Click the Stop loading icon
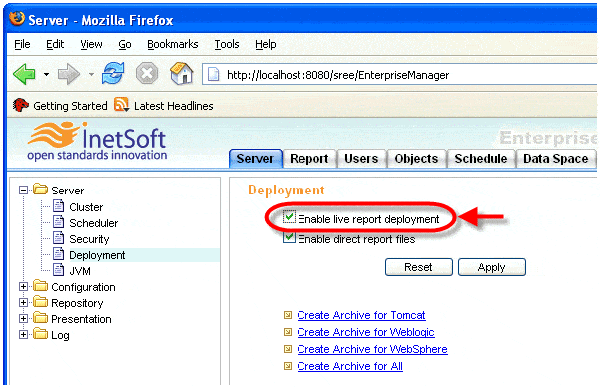Screen dimensions: 600x387 pyautogui.click(x=147, y=73)
